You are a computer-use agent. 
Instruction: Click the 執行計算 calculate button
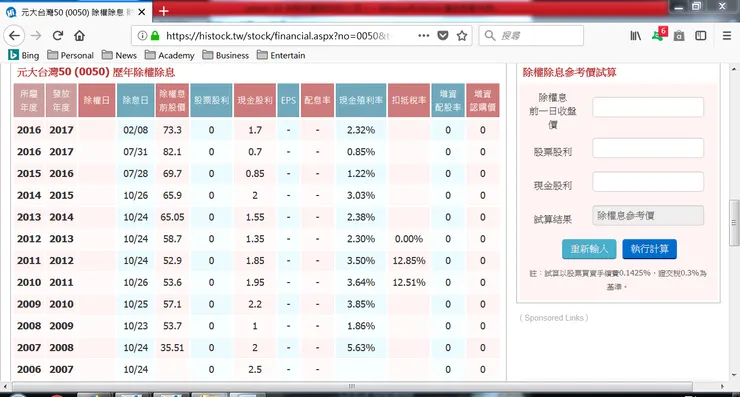649,249
